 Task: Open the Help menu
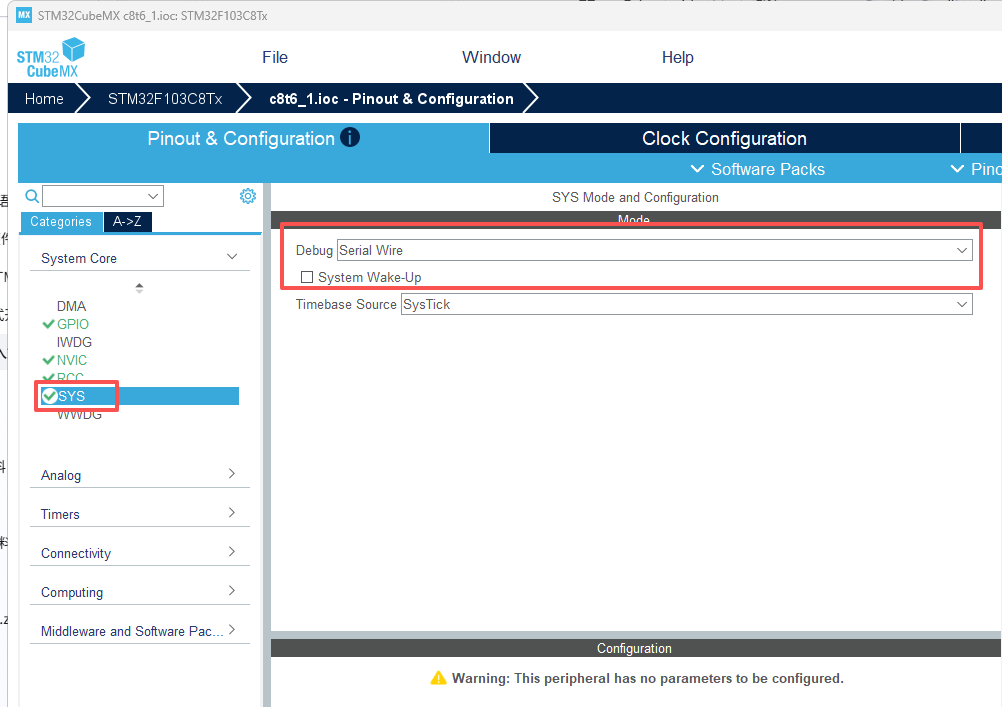[x=677, y=57]
